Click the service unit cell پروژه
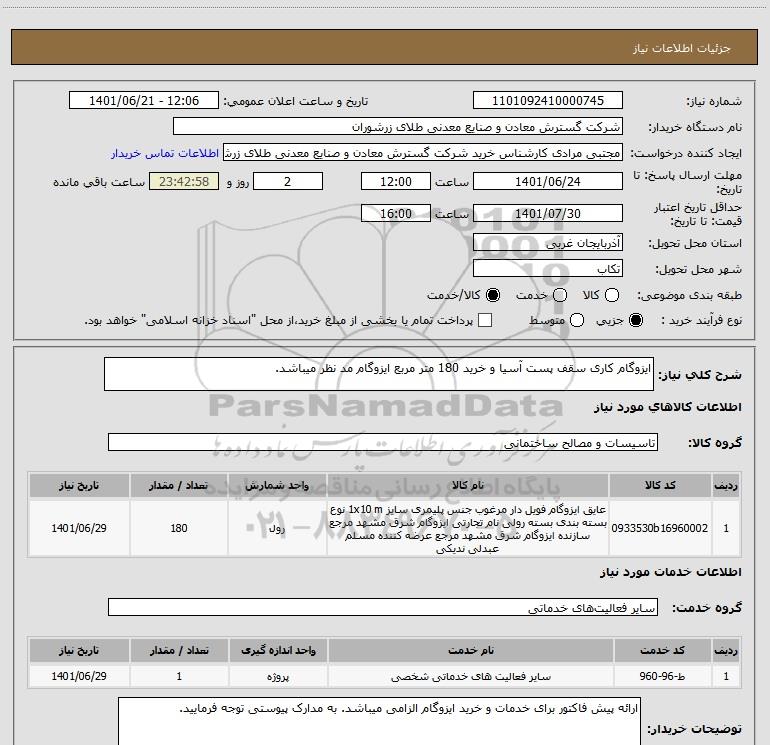Screen dimensions: 770x745 pyautogui.click(x=278, y=676)
